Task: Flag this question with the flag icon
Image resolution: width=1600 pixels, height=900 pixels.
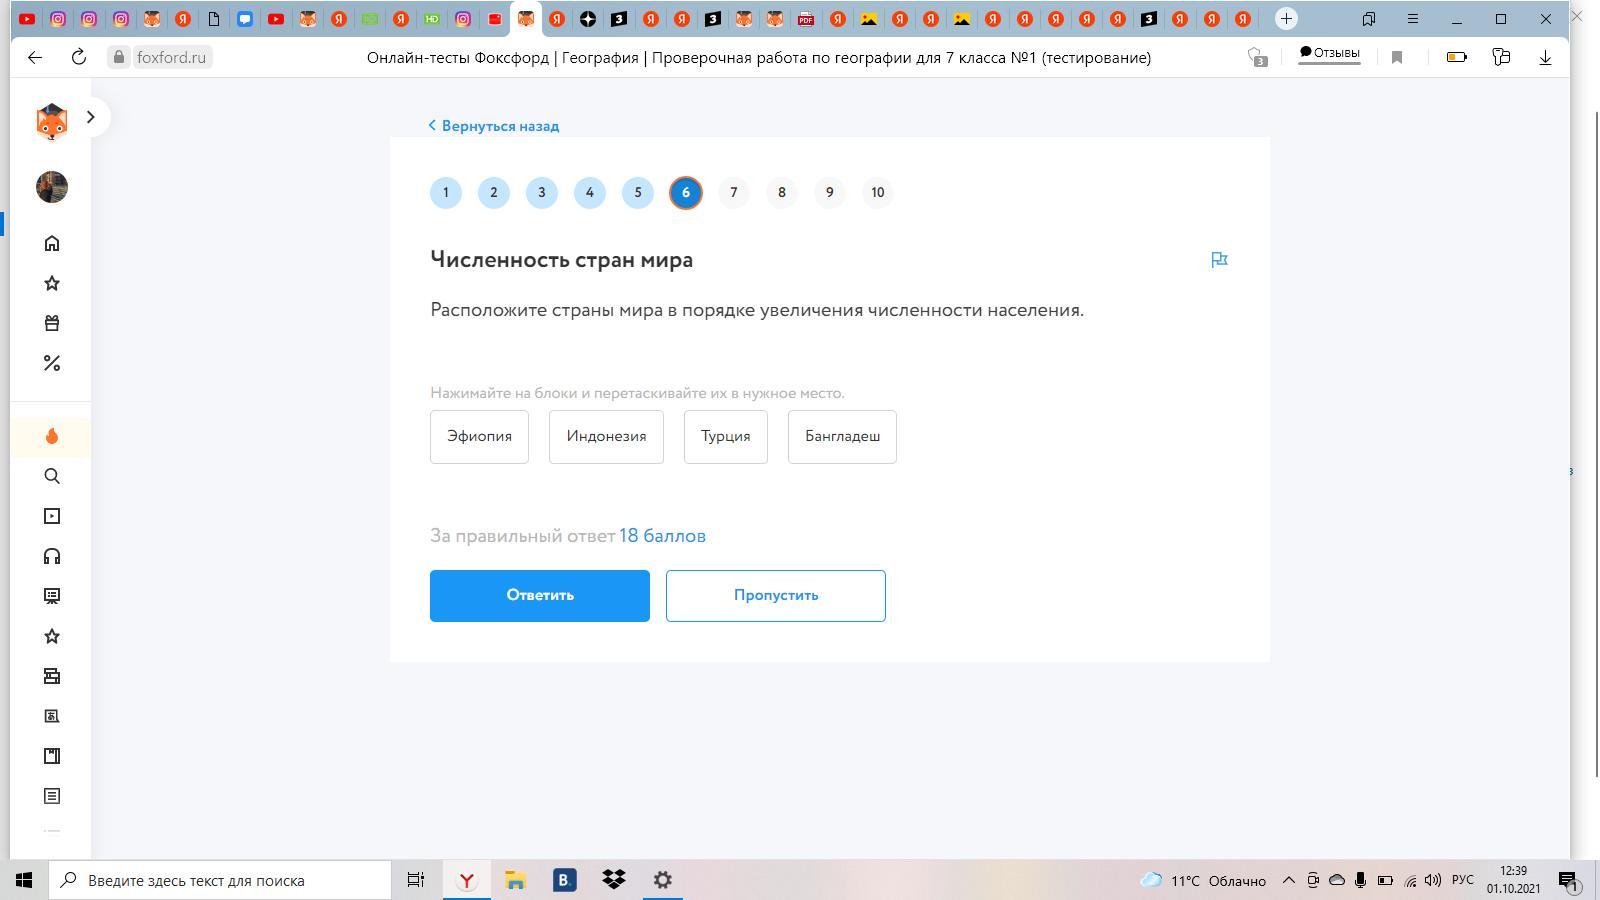Action: [1219, 260]
